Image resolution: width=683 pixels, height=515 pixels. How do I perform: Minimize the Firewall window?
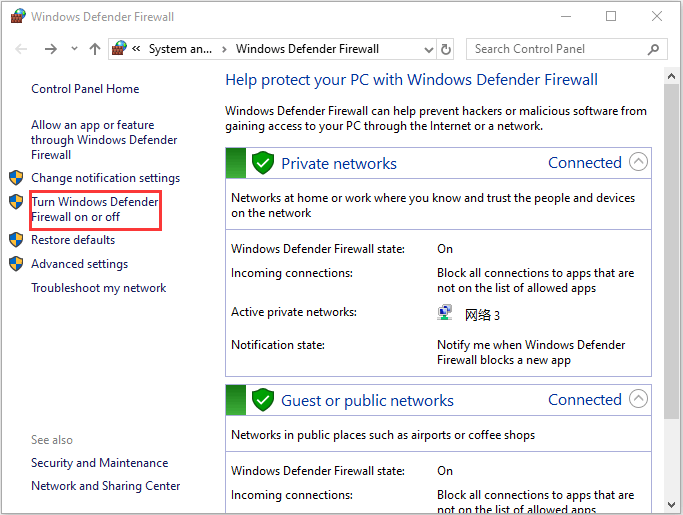click(566, 17)
